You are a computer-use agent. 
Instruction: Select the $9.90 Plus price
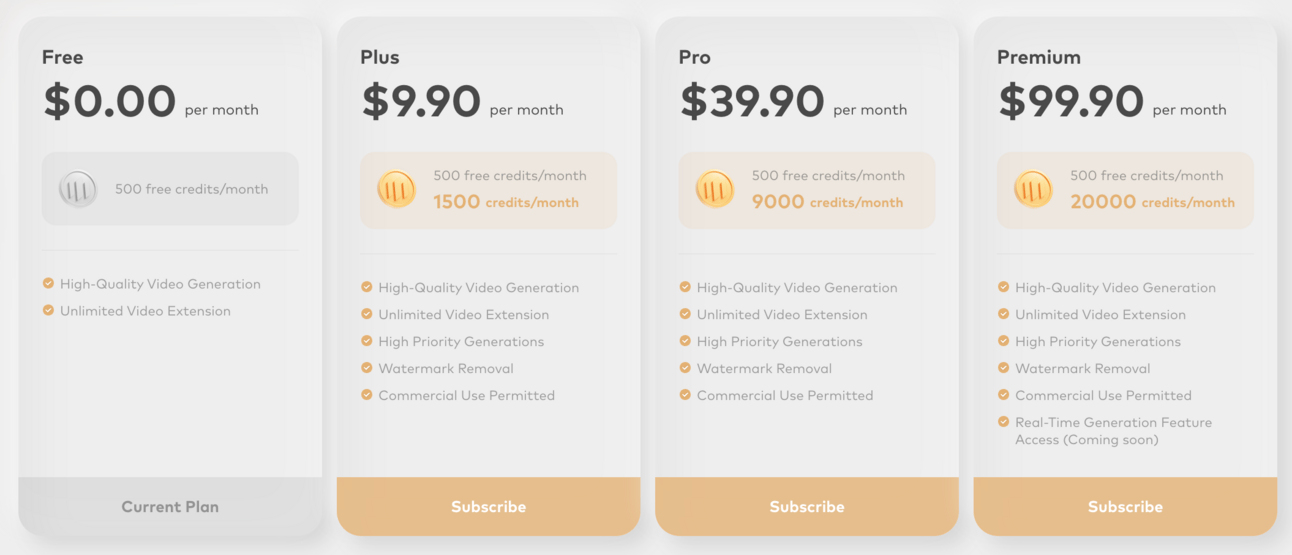pos(421,102)
